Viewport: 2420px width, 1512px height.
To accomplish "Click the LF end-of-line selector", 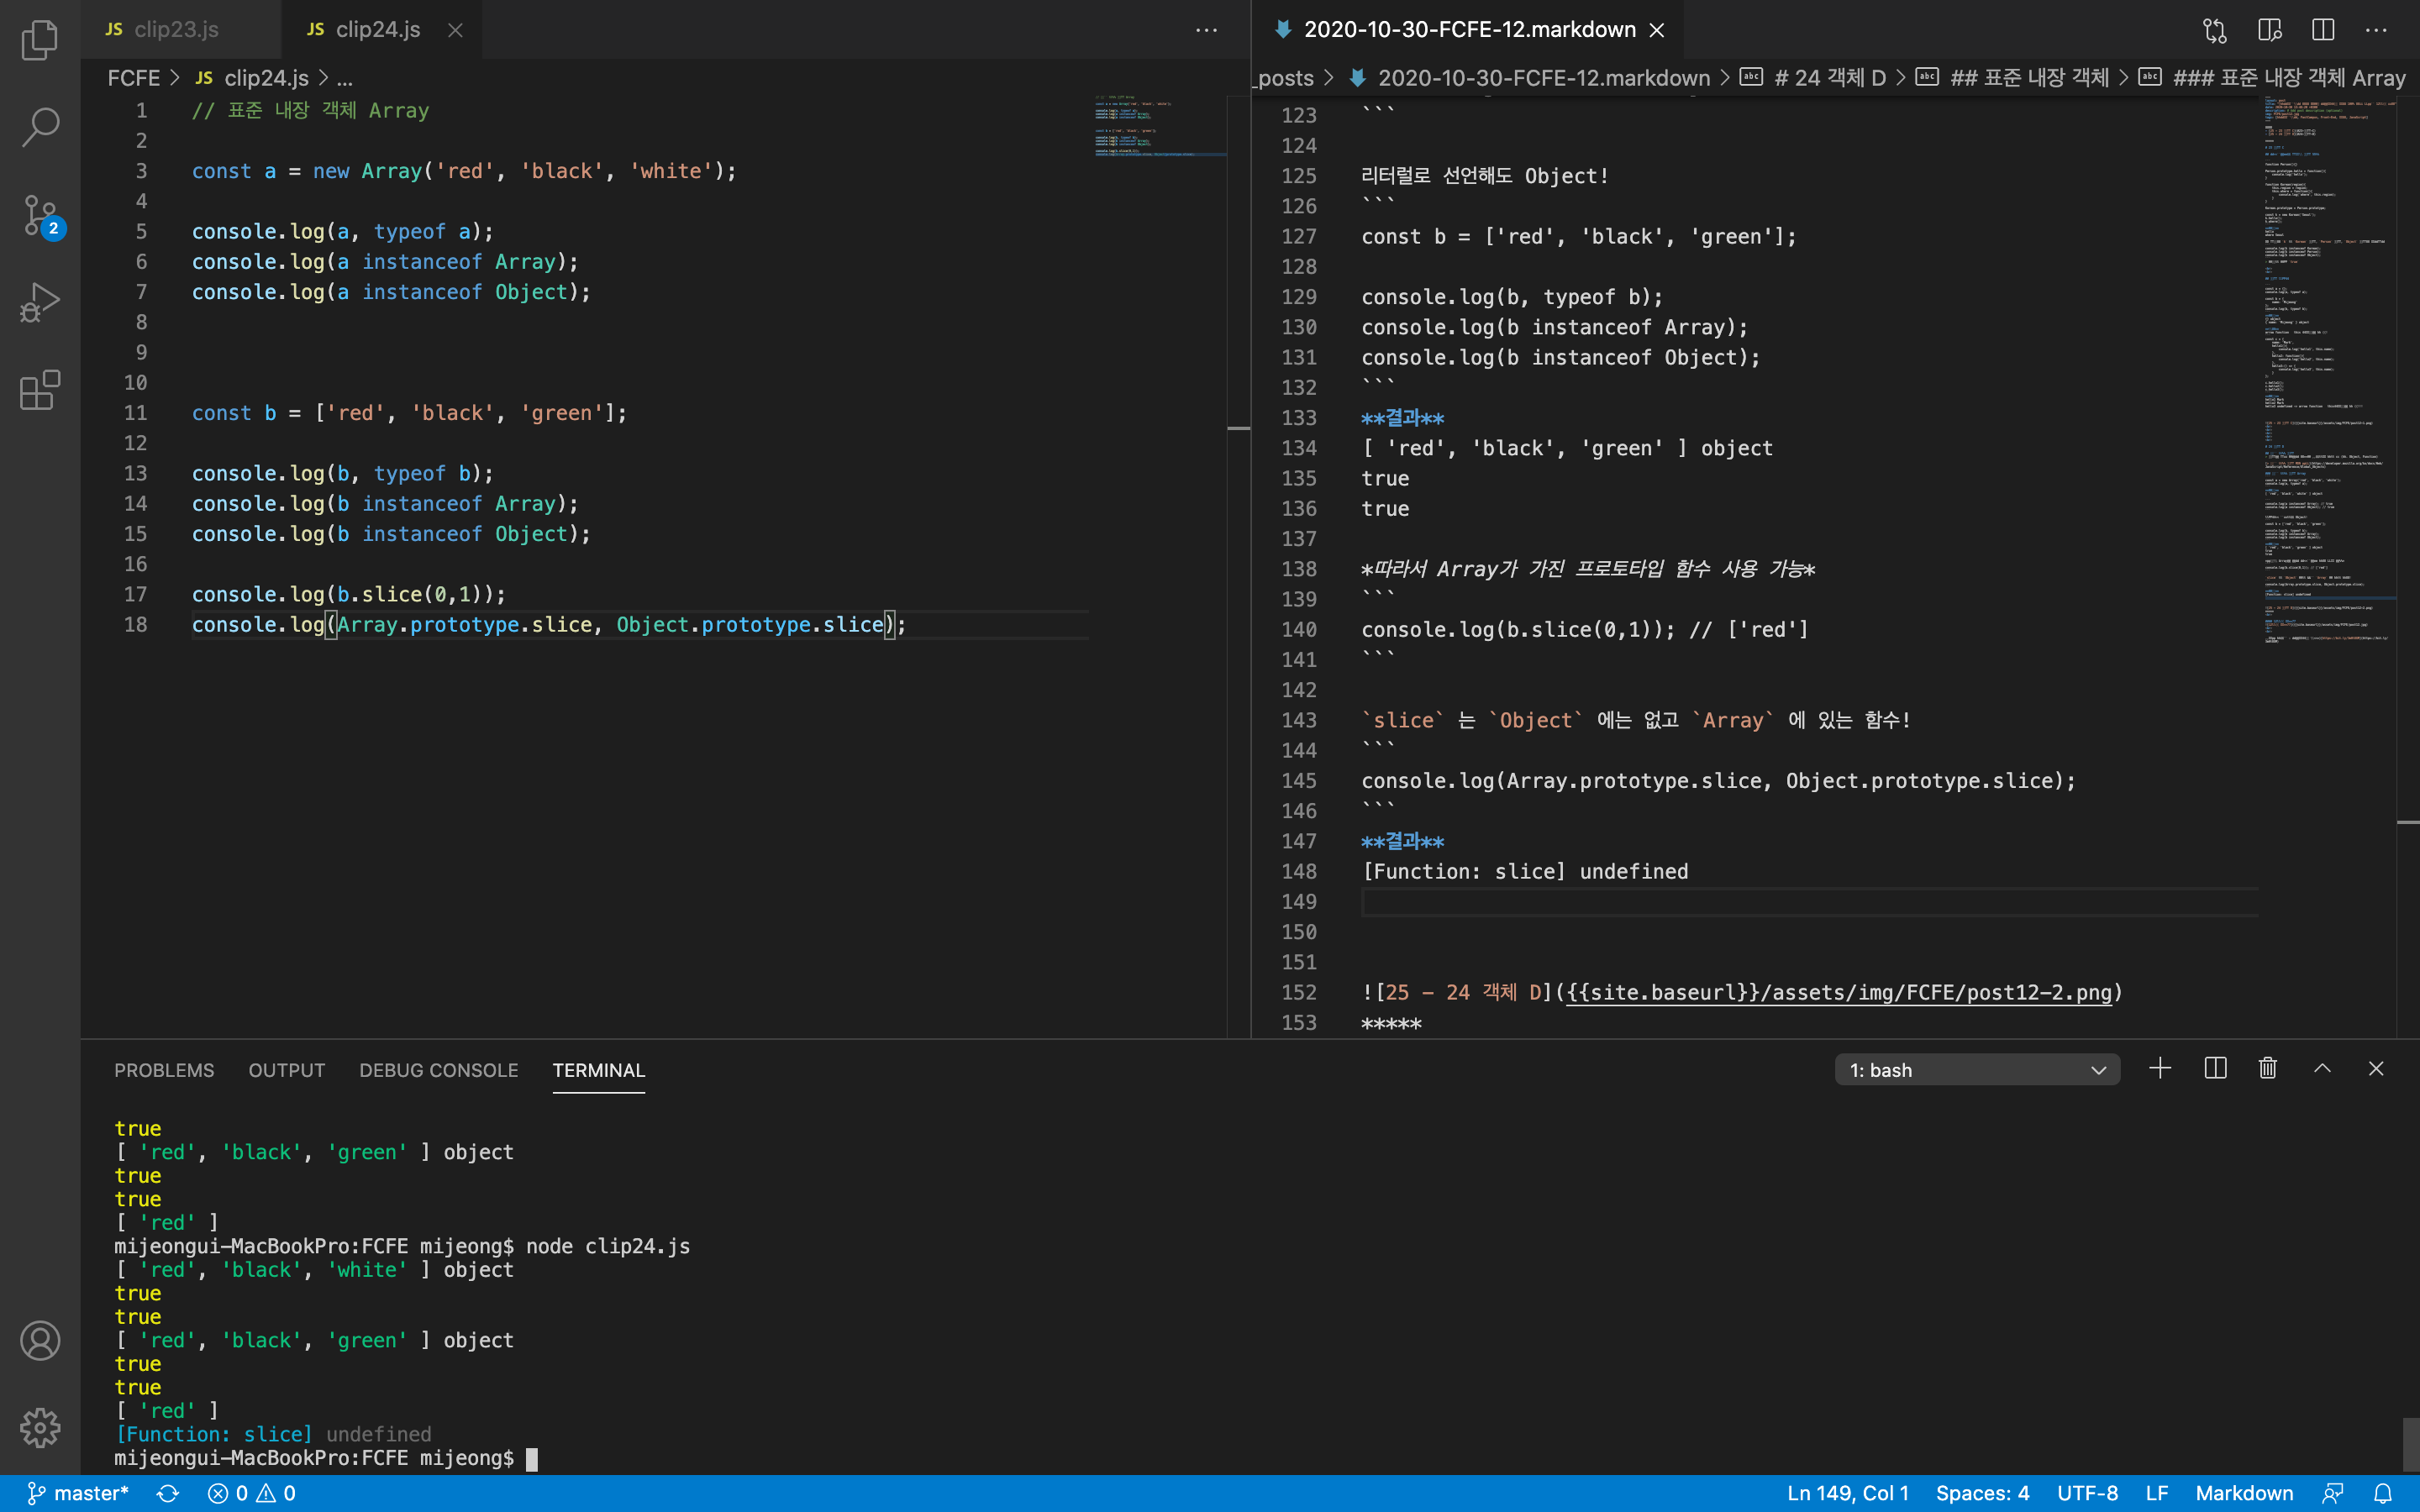I will coord(2157,1493).
